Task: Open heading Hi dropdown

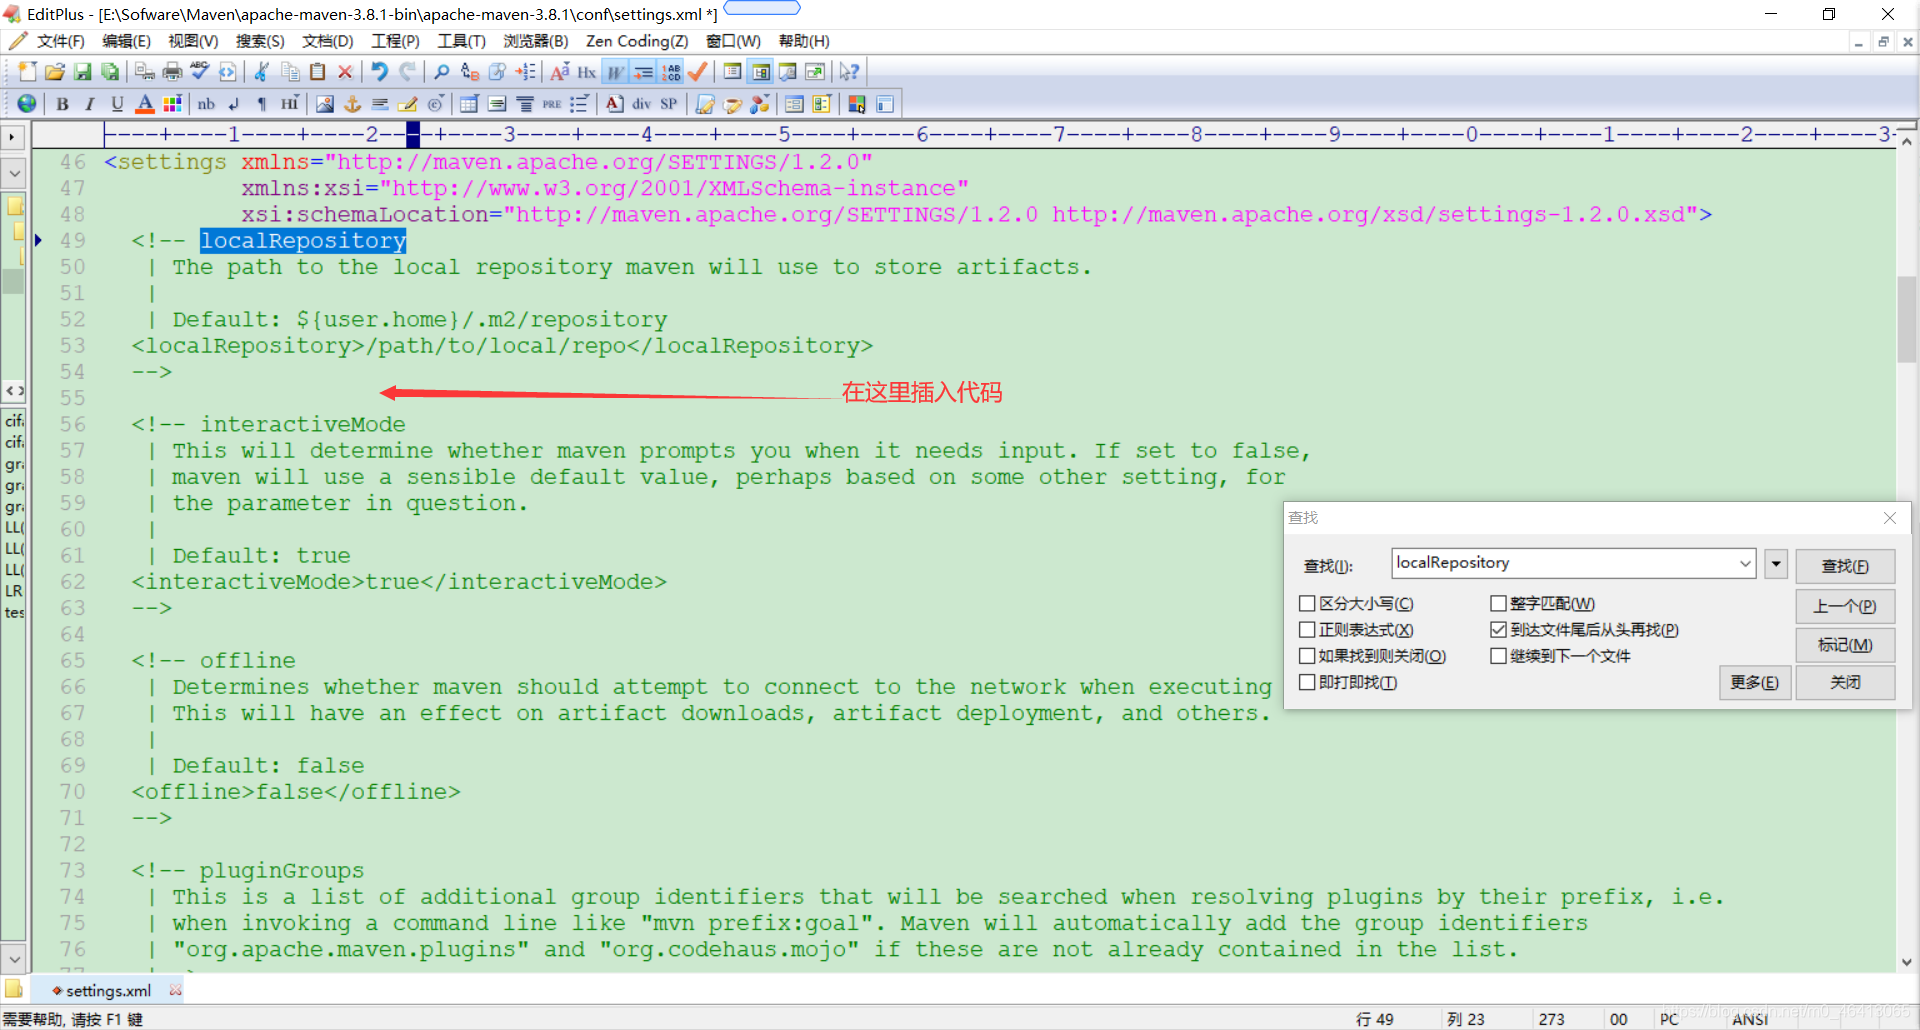Action: (x=289, y=104)
